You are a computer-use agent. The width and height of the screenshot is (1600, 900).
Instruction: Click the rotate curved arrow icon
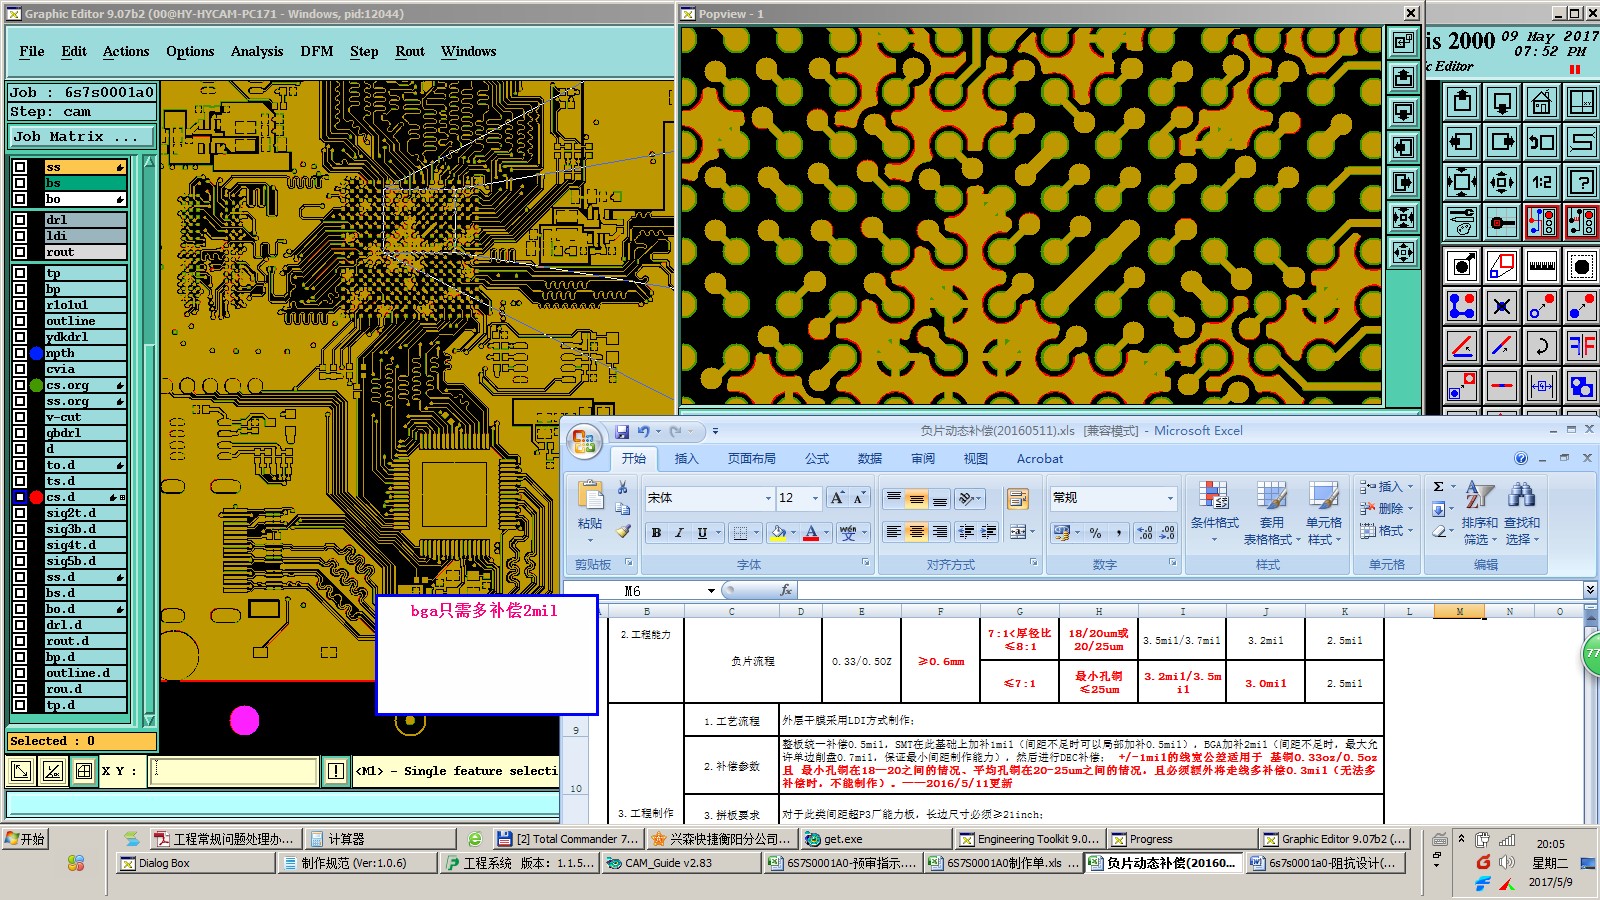[1541, 346]
